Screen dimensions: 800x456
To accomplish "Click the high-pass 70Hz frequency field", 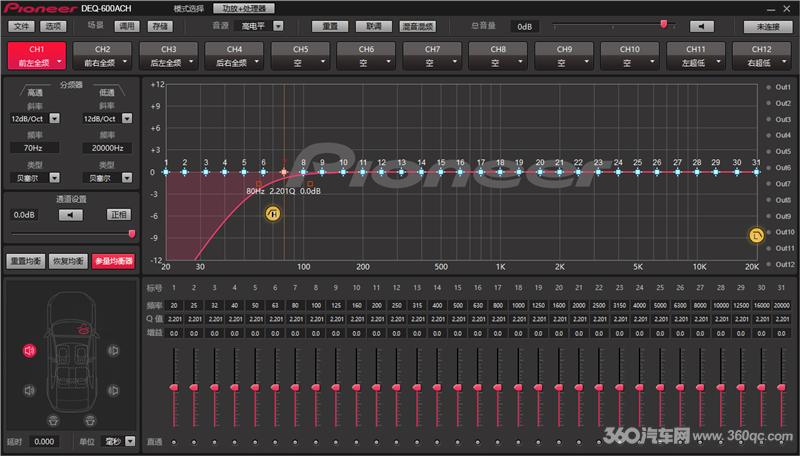I will coord(33,148).
